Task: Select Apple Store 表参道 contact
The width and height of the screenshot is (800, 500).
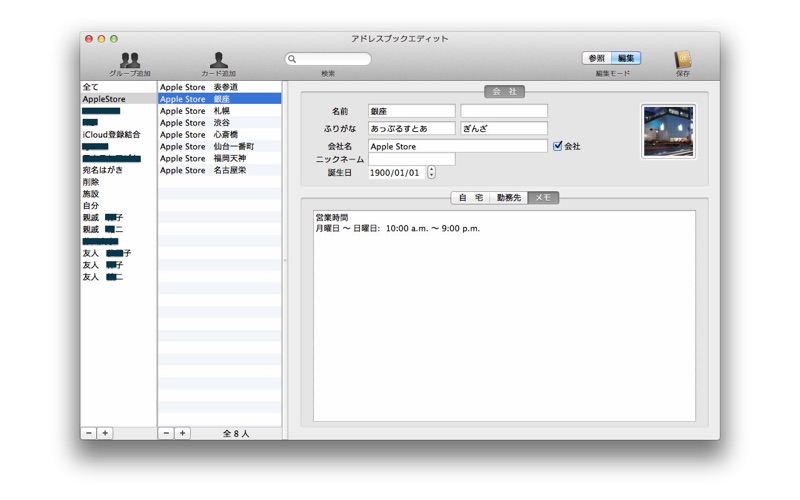Action: click(x=219, y=87)
